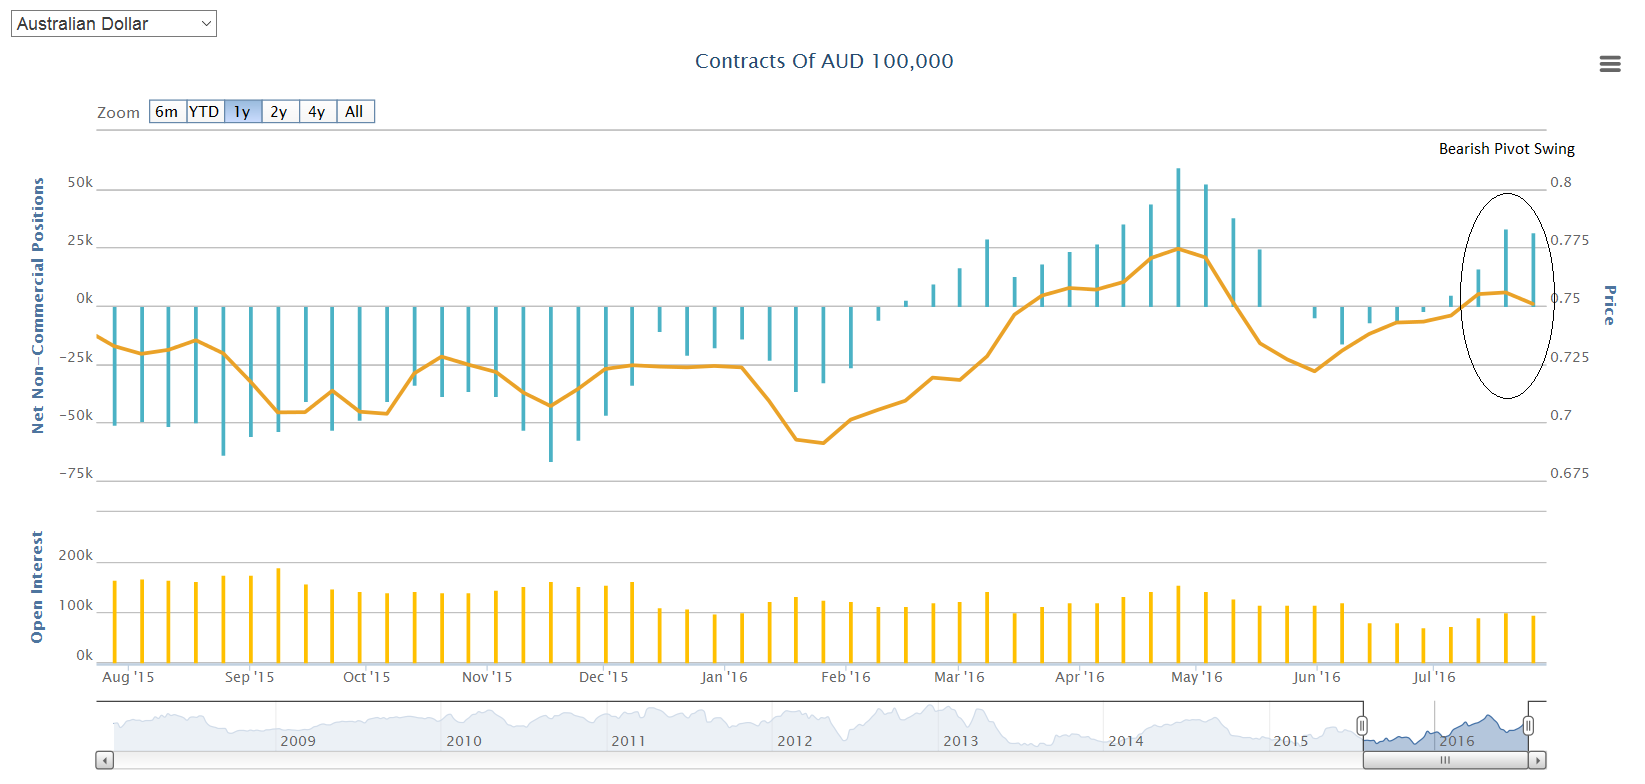The image size is (1645, 784).
Task: Select the YTD zoom range
Action: point(205,112)
